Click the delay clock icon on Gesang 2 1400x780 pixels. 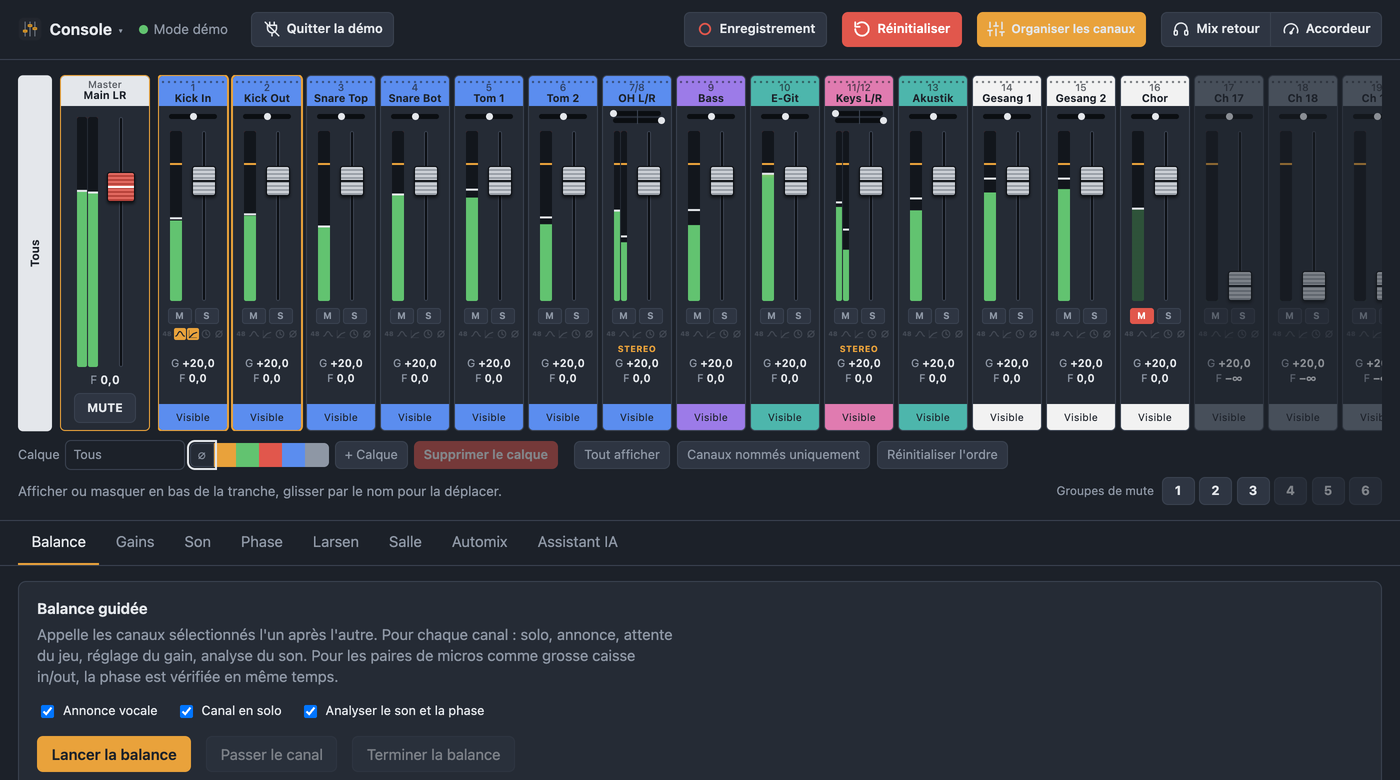pyautogui.click(x=1094, y=334)
